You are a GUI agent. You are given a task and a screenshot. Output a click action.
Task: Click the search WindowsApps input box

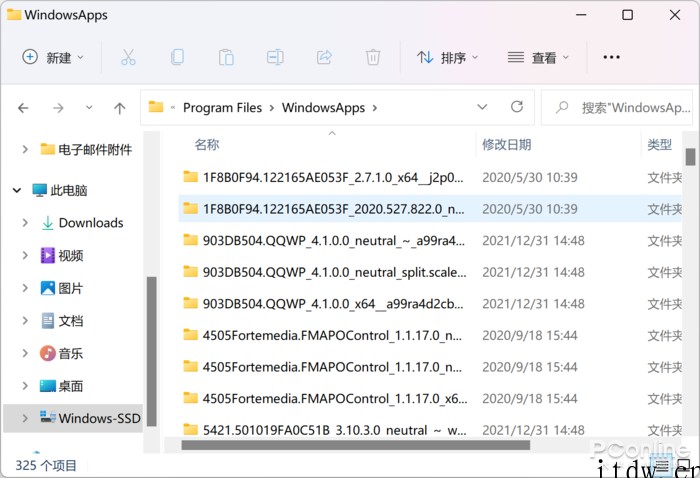click(617, 108)
